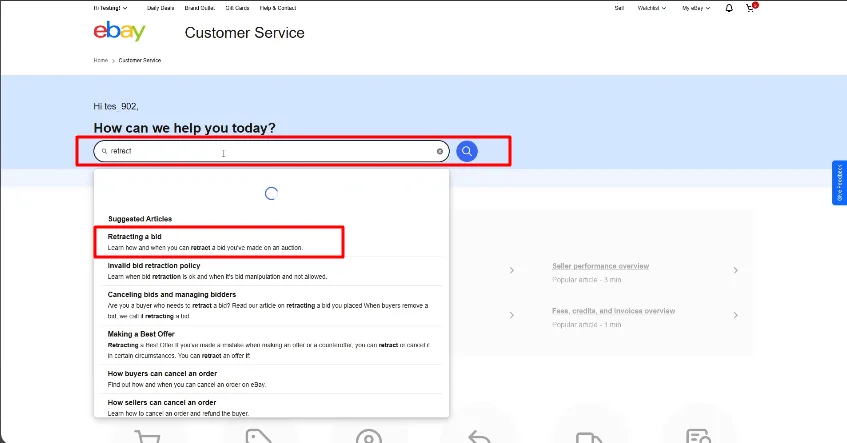Image resolution: width=847 pixels, height=443 pixels.
Task: Click the chevron next to Seller performance overview
Action: point(735,270)
